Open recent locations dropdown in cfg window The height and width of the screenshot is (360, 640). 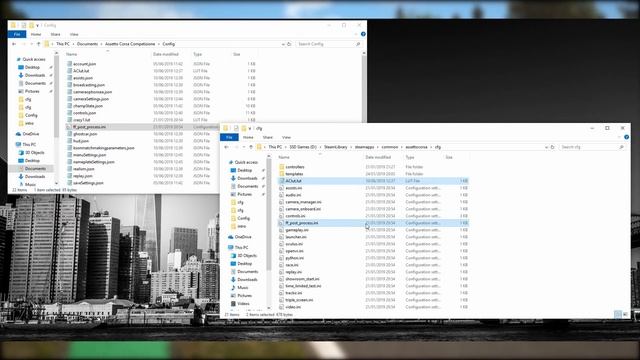(244, 147)
